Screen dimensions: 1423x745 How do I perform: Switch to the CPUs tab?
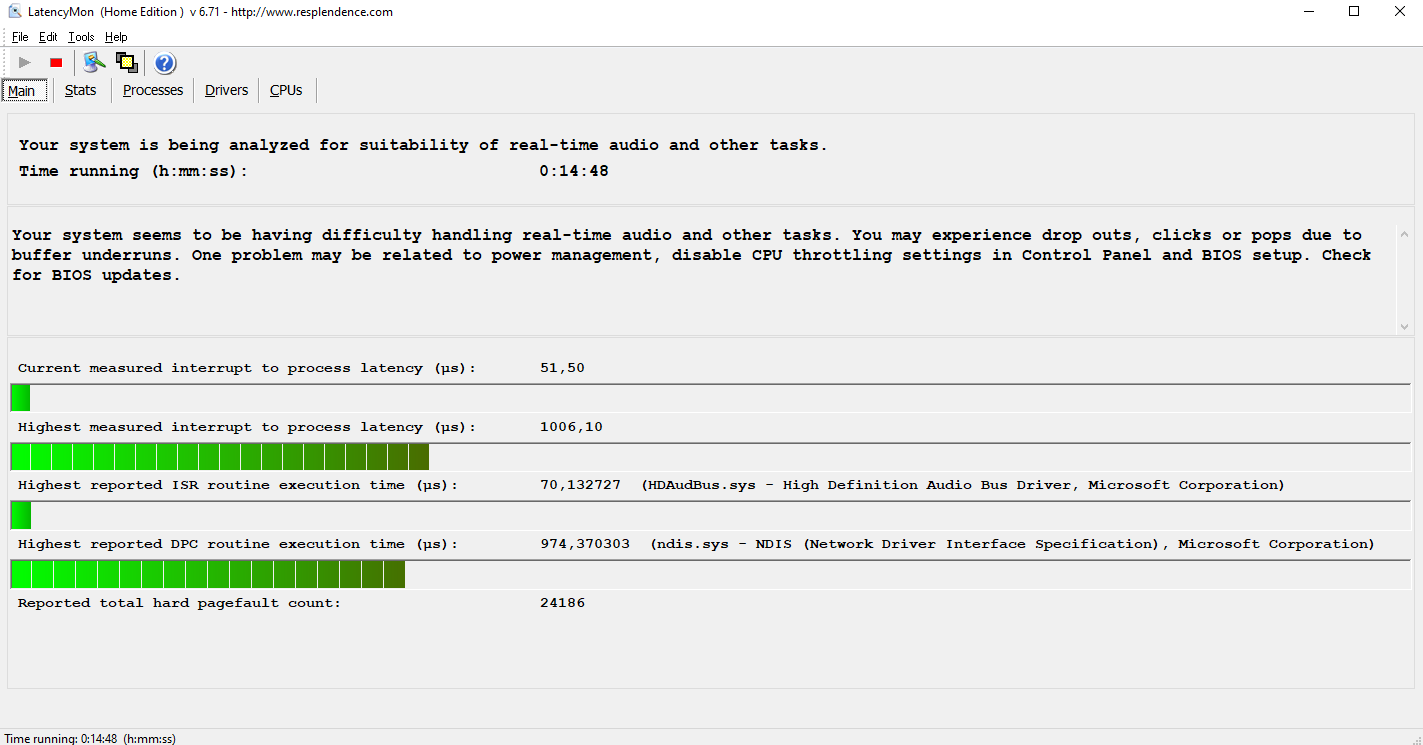point(286,90)
